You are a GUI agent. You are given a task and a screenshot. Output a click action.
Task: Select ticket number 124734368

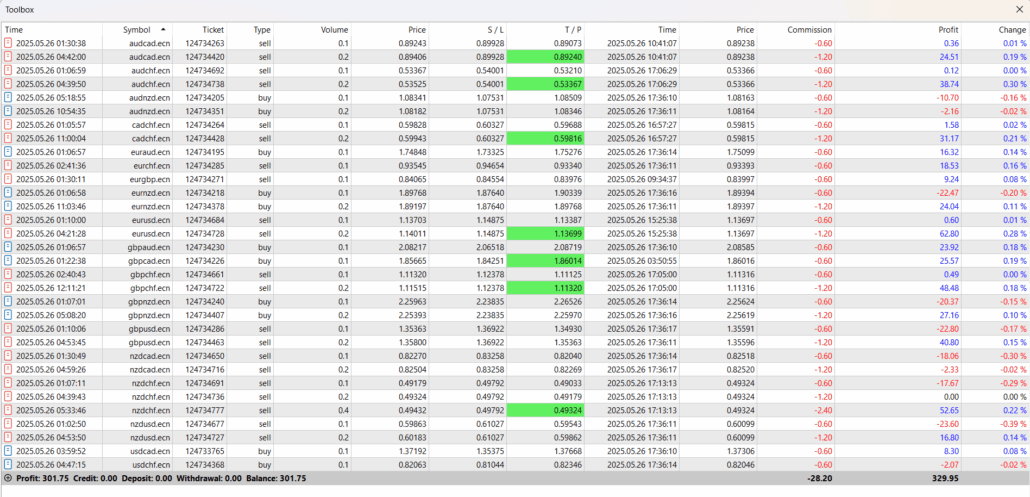click(204, 465)
